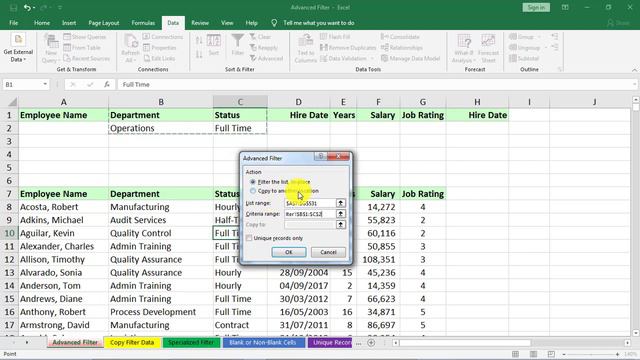The image size is (640, 360).
Task: Switch to the View ribbon tab
Action: [227, 23]
